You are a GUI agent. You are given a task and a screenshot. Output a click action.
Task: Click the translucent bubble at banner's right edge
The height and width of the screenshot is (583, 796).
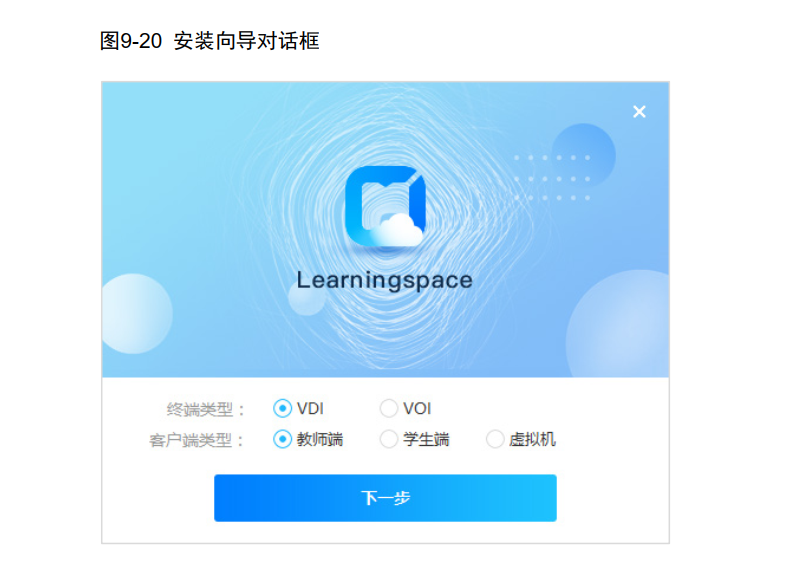click(617, 323)
